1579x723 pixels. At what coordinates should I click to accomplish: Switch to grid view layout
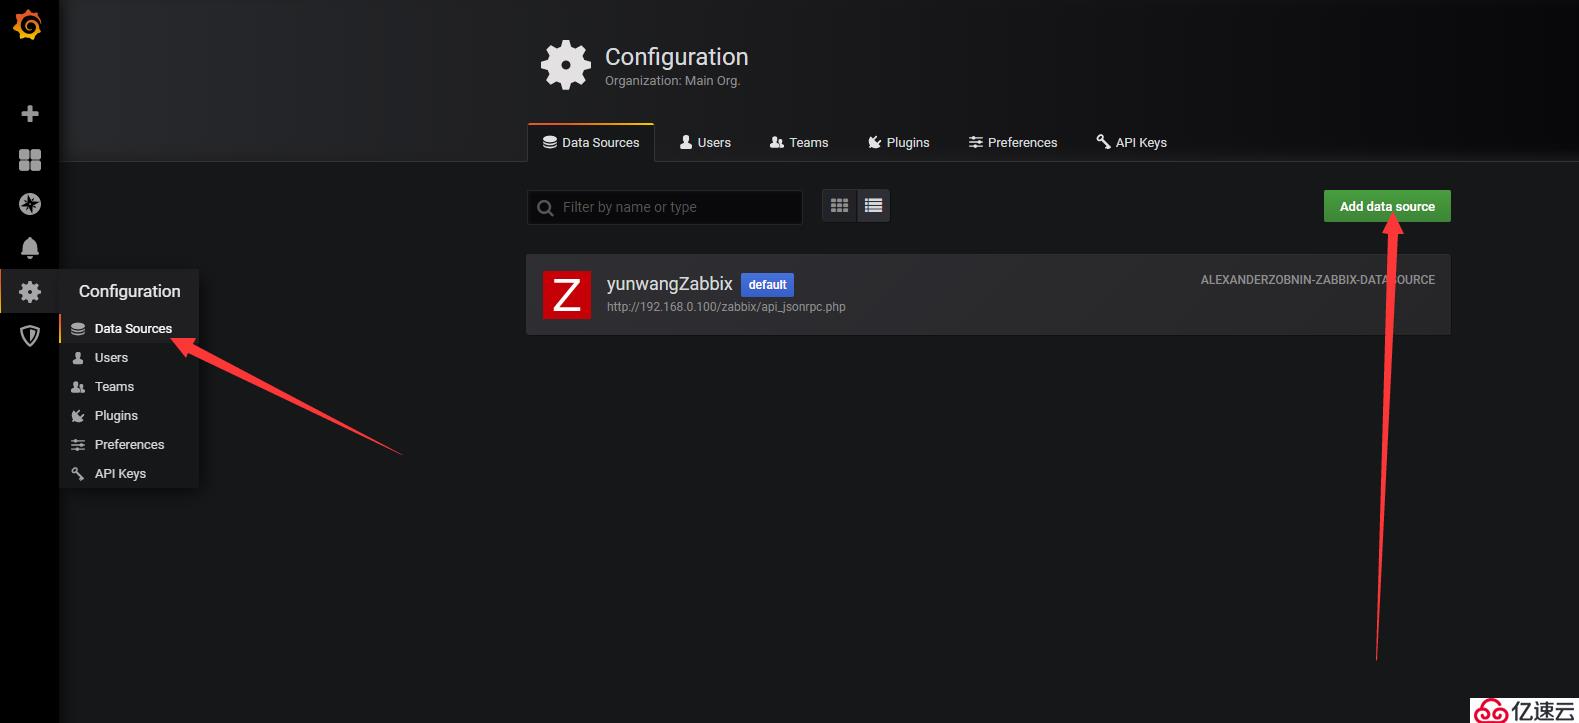pos(839,206)
